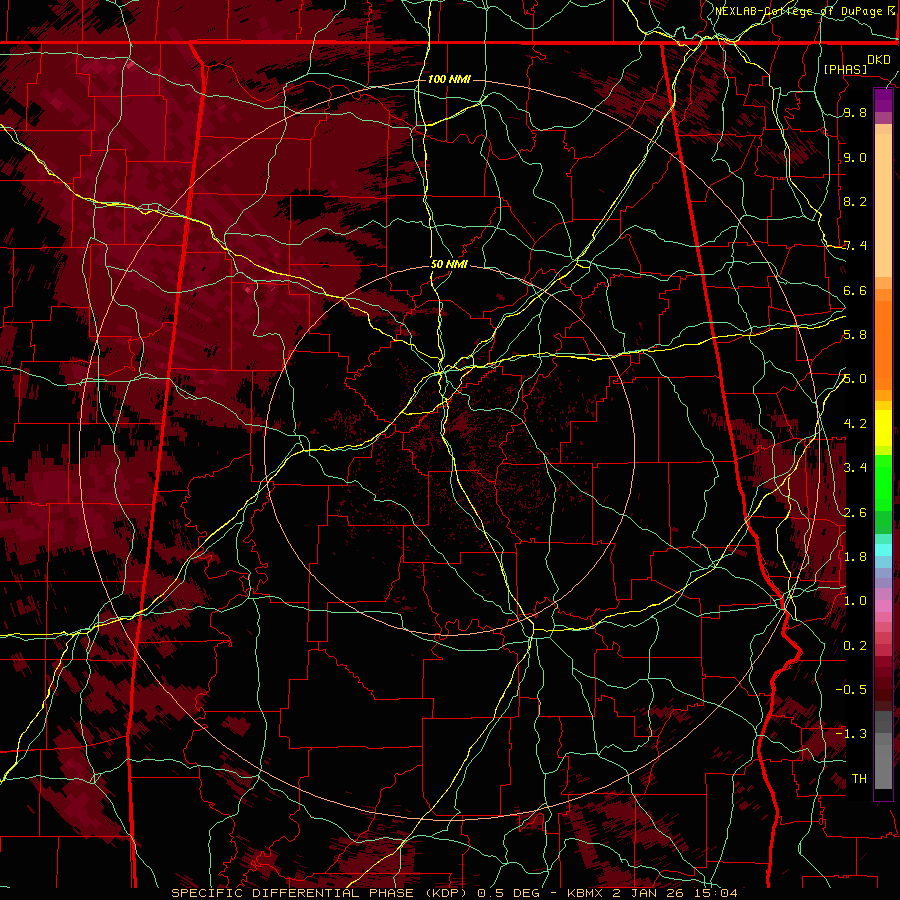Select the 5.0 scale value

(855, 379)
